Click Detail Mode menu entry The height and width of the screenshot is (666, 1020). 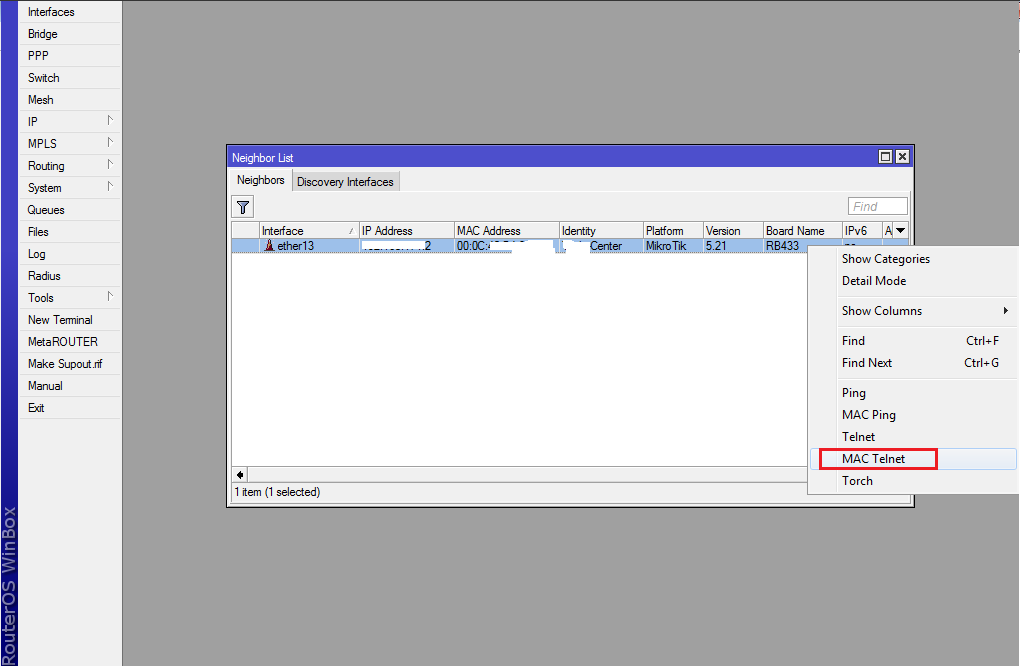point(873,281)
